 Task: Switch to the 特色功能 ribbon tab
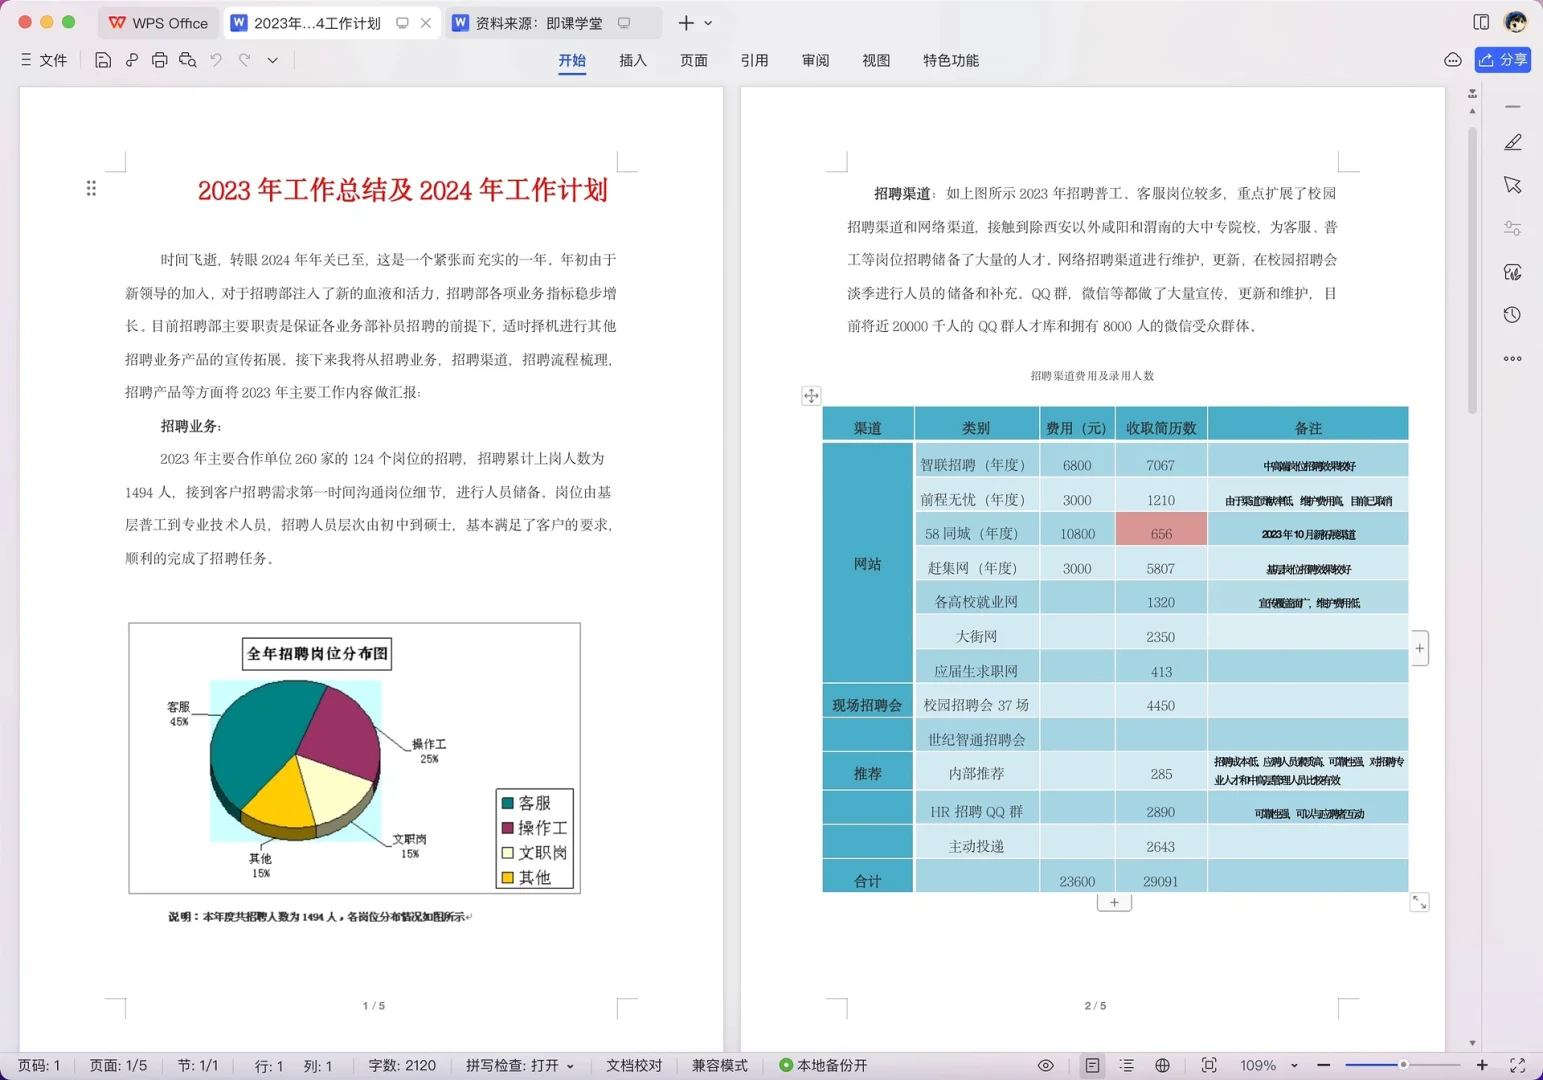[x=951, y=61]
